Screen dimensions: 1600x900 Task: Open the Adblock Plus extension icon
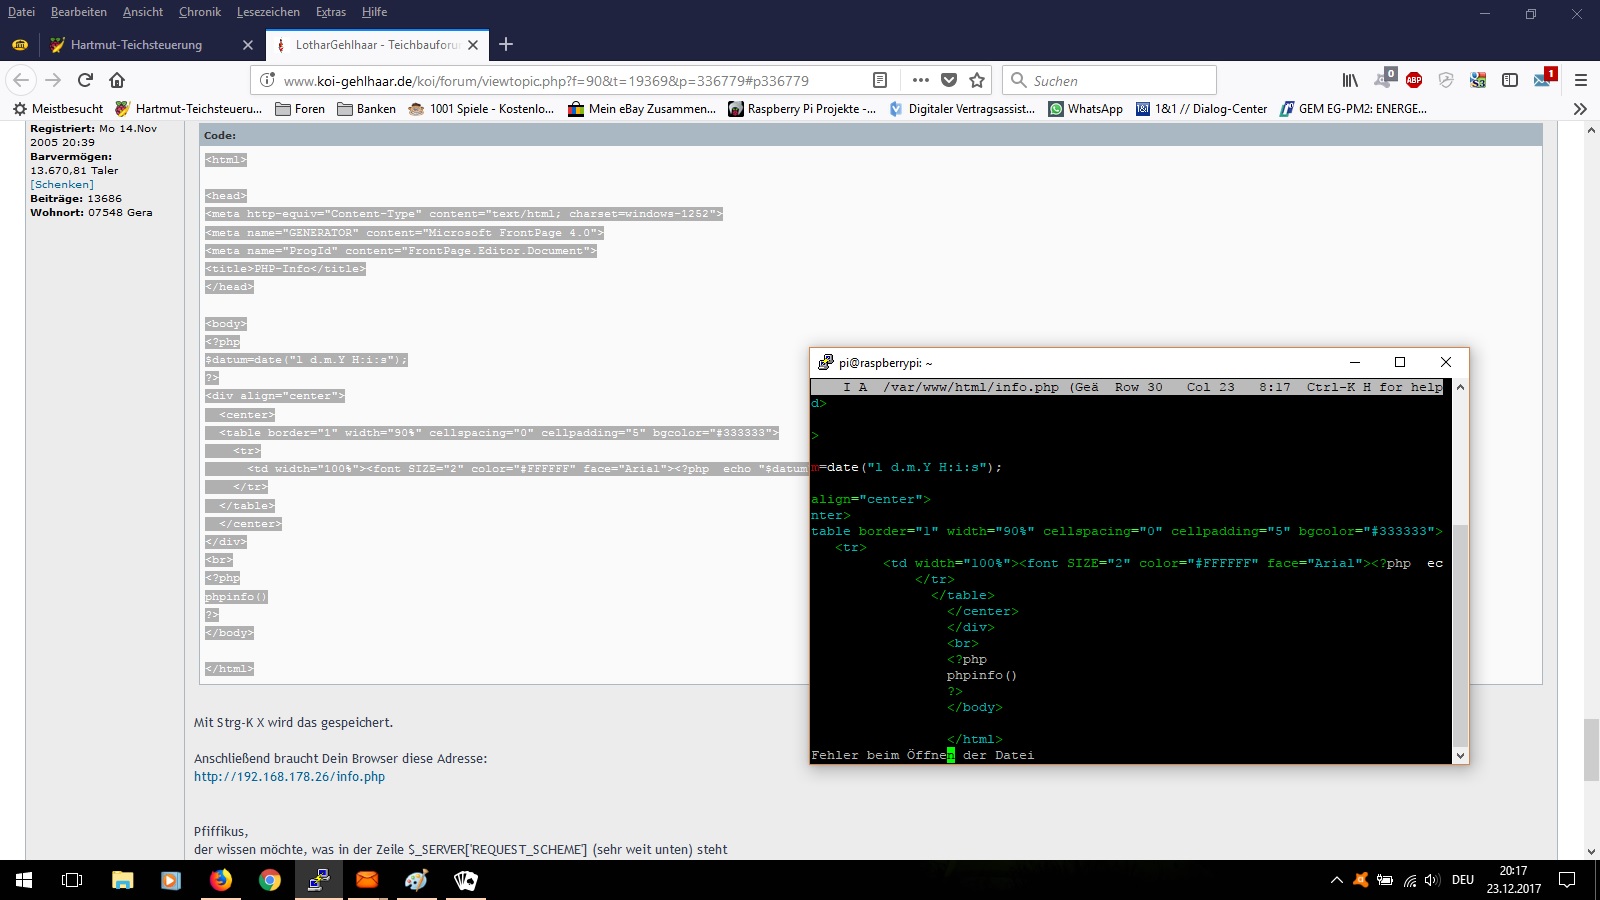(1414, 80)
